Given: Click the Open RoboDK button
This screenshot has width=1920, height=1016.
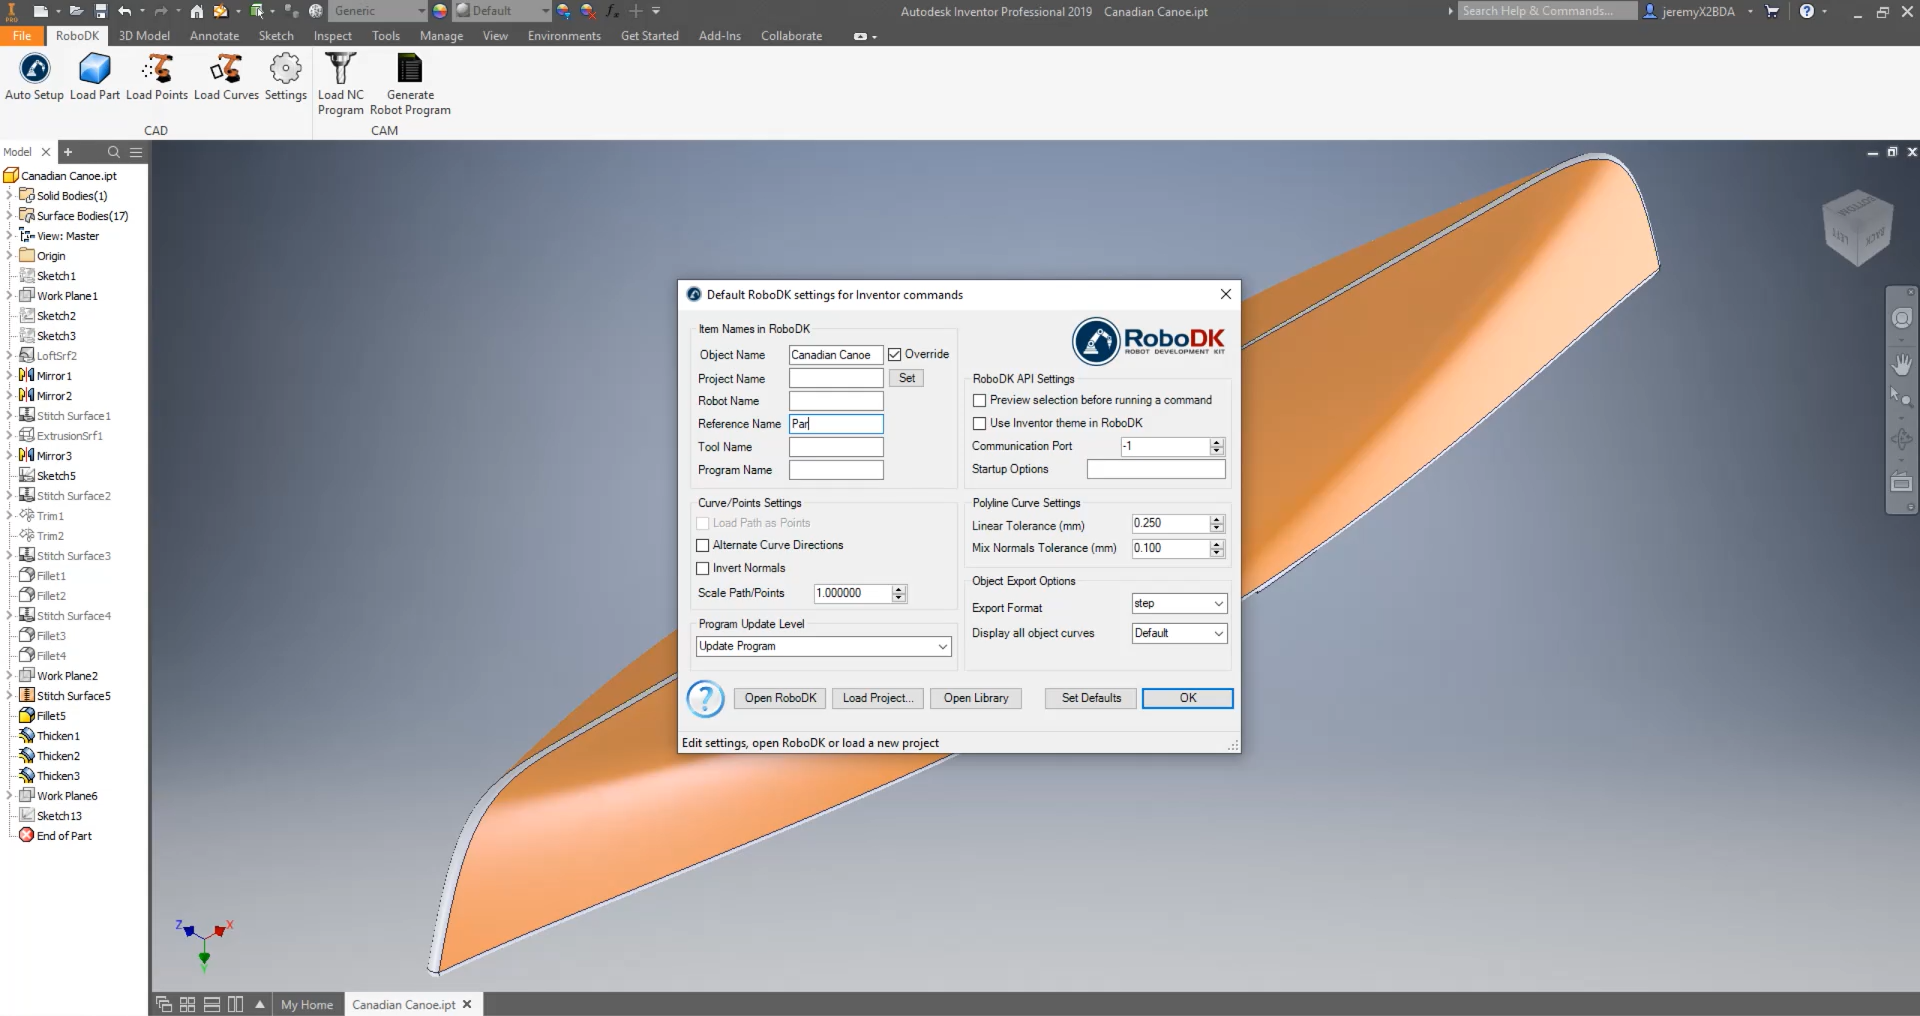Looking at the screenshot, I should (x=780, y=698).
